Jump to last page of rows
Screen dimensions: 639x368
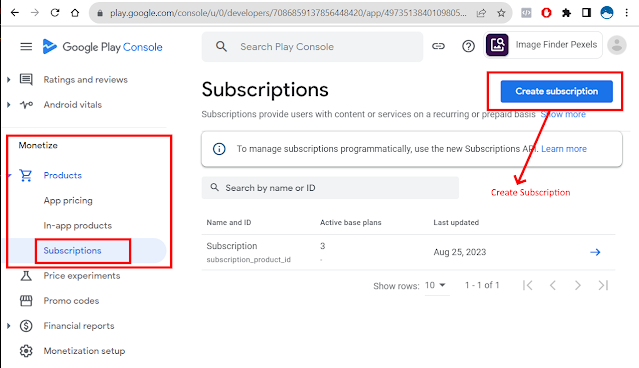pyautogui.click(x=603, y=285)
